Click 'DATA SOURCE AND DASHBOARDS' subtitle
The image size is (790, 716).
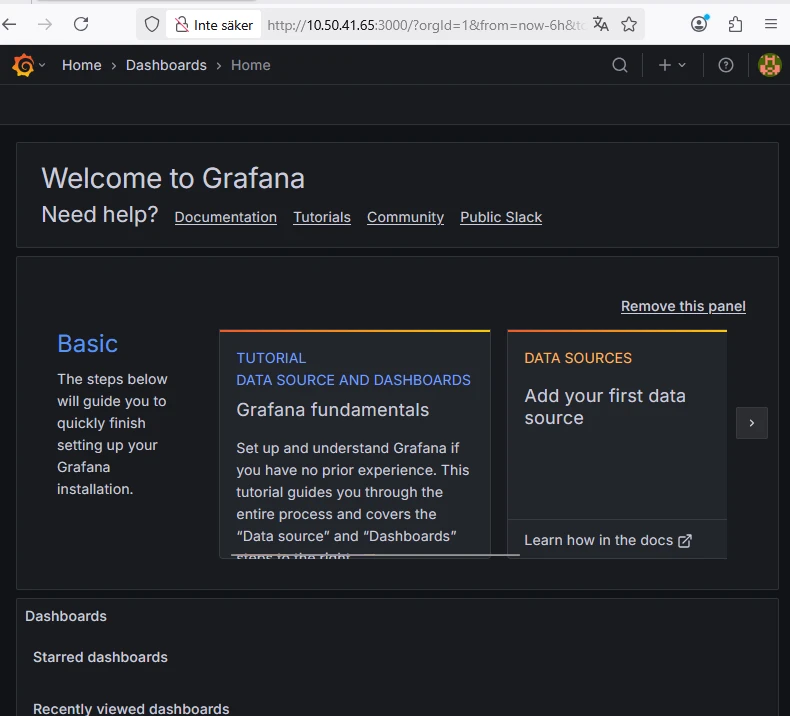[x=353, y=380]
